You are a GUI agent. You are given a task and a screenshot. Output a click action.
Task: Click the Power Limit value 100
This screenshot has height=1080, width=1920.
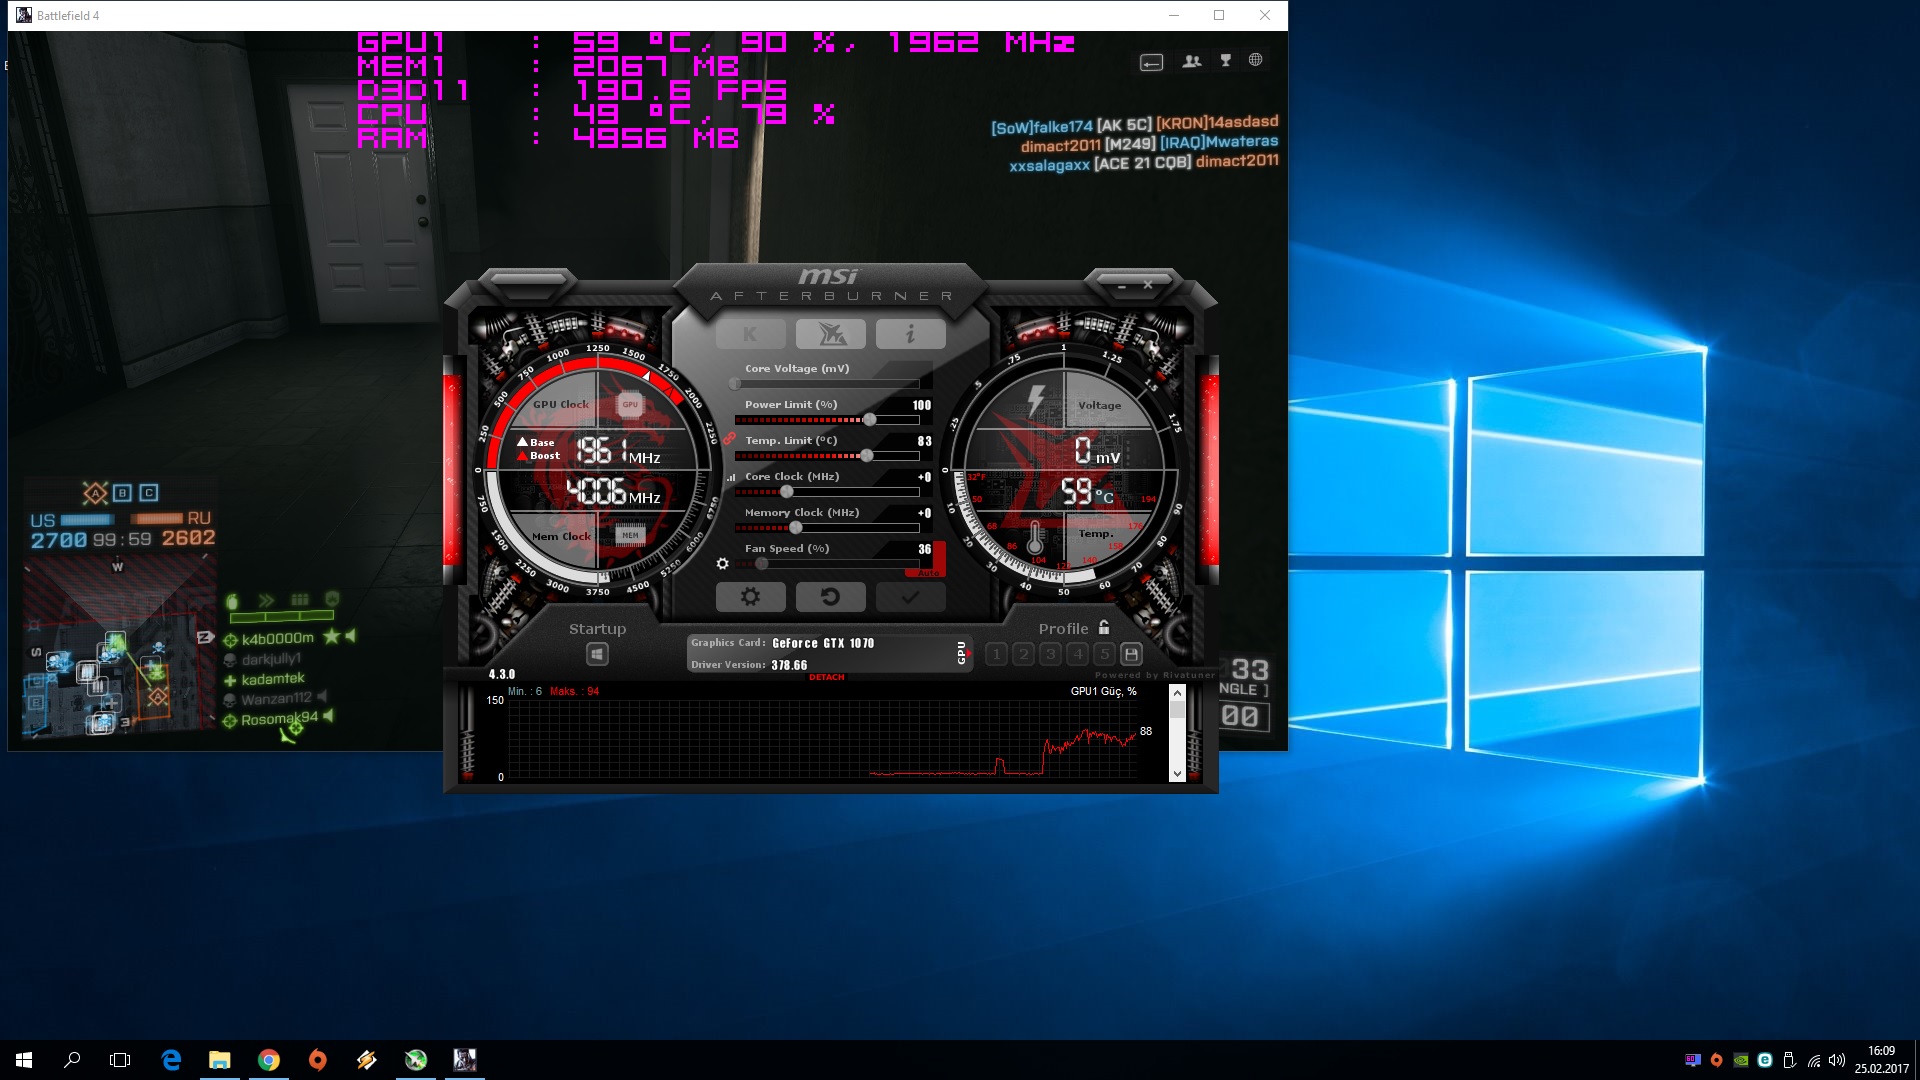coord(922,405)
